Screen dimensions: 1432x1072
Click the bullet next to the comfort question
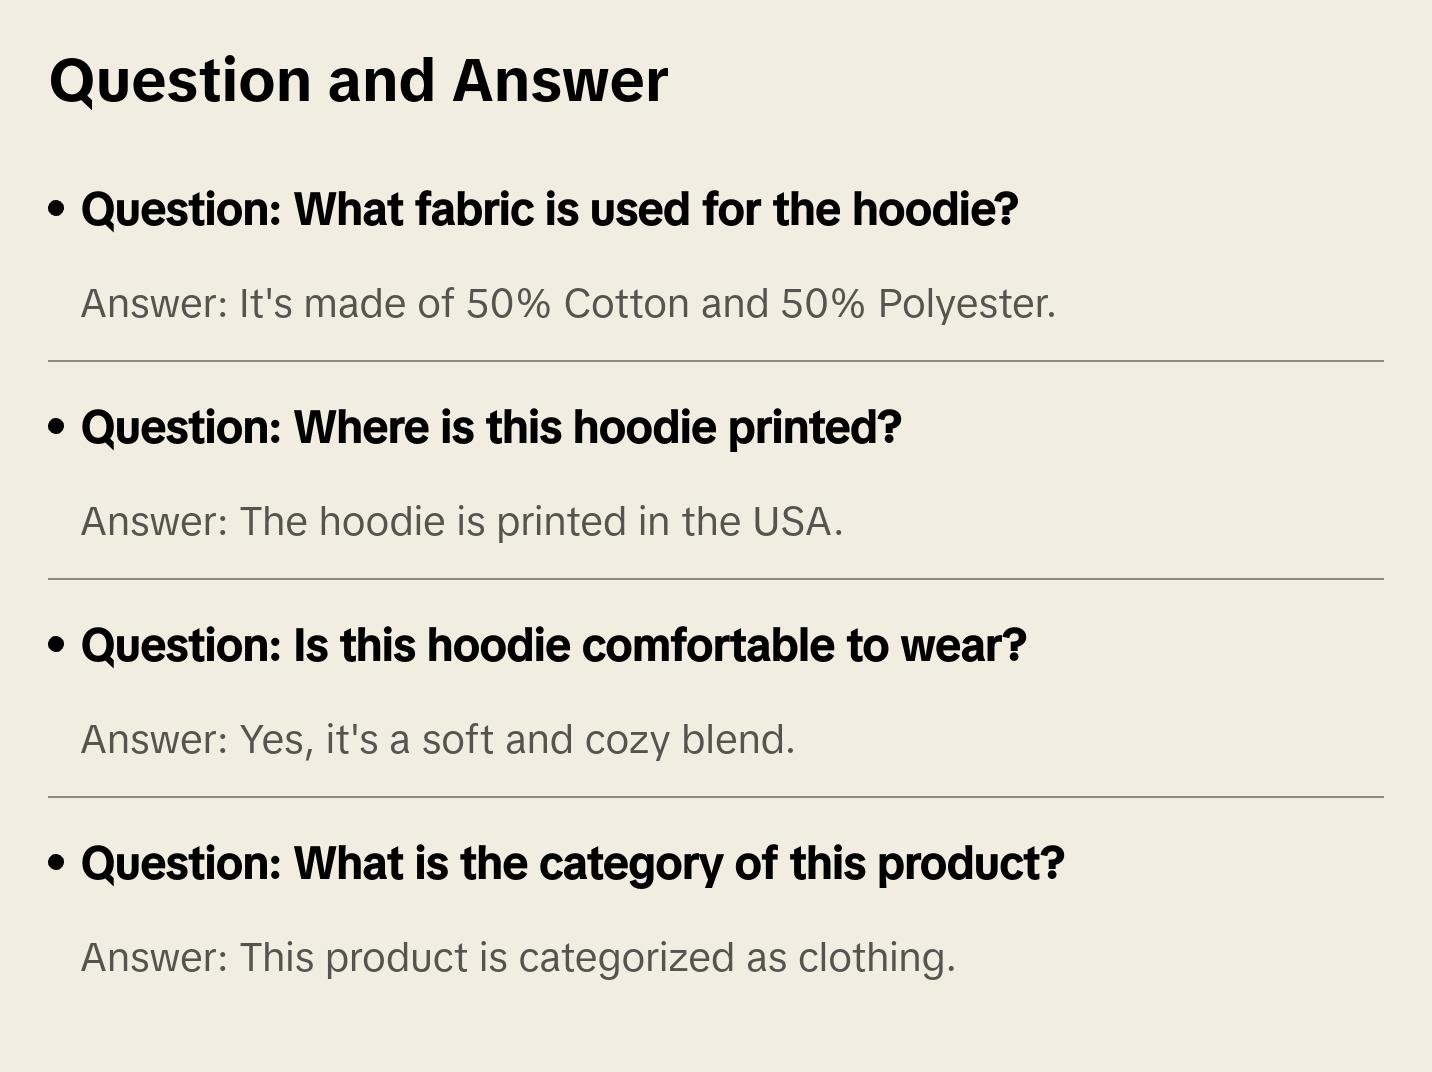pos(57,646)
